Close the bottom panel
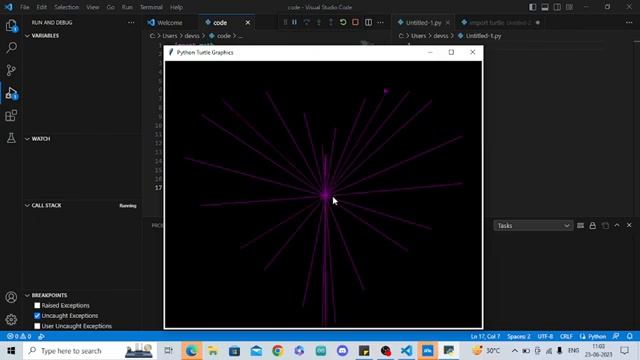Viewport: 640px width, 360px height. tap(629, 225)
